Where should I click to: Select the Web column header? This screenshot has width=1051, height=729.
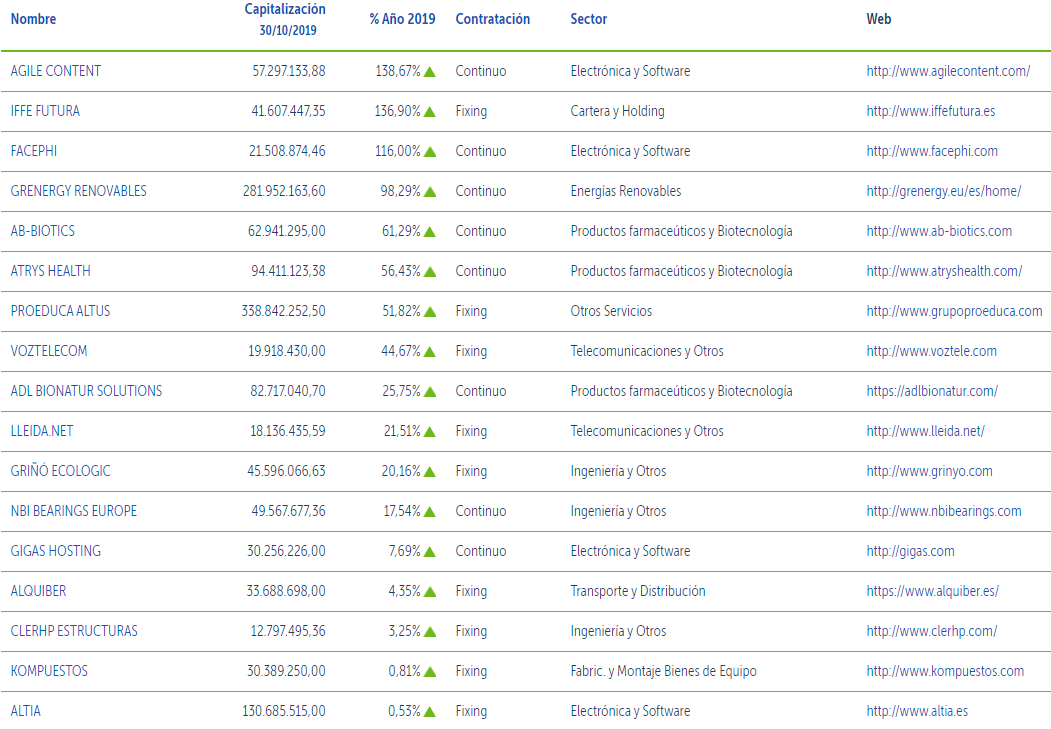(x=879, y=19)
